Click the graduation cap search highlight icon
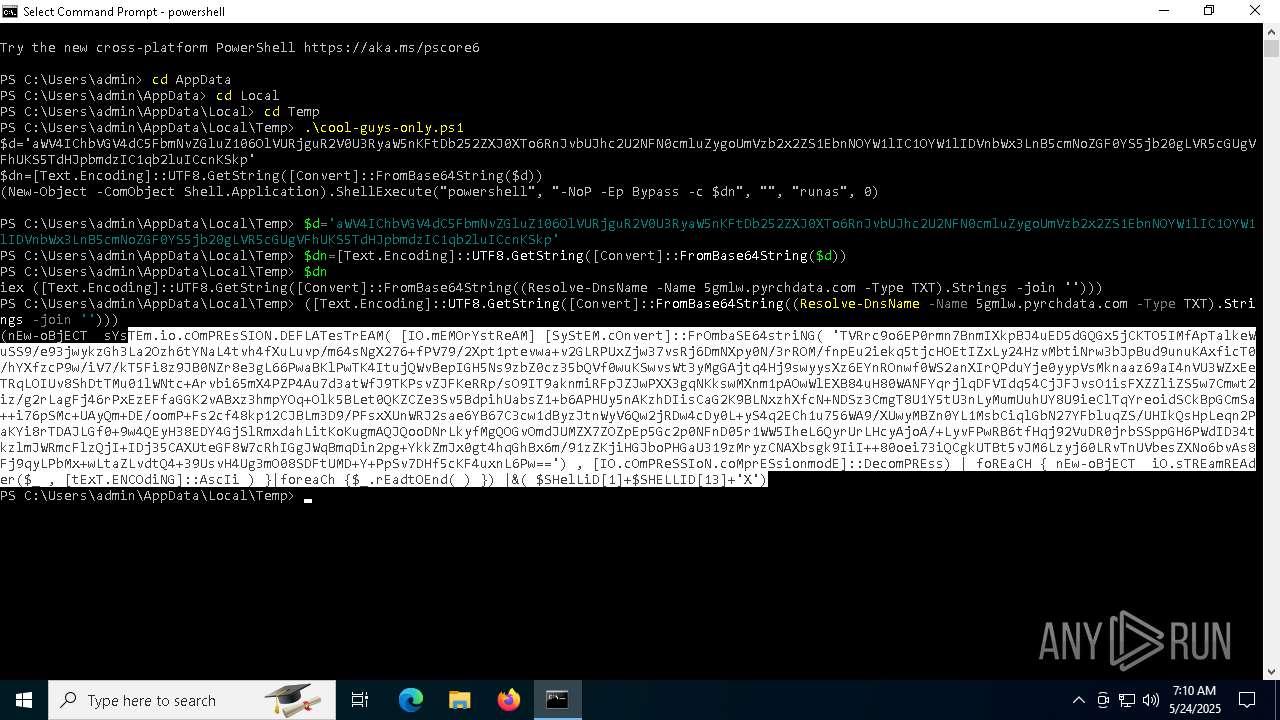Screen dimensions: 1280x720 [292, 699]
